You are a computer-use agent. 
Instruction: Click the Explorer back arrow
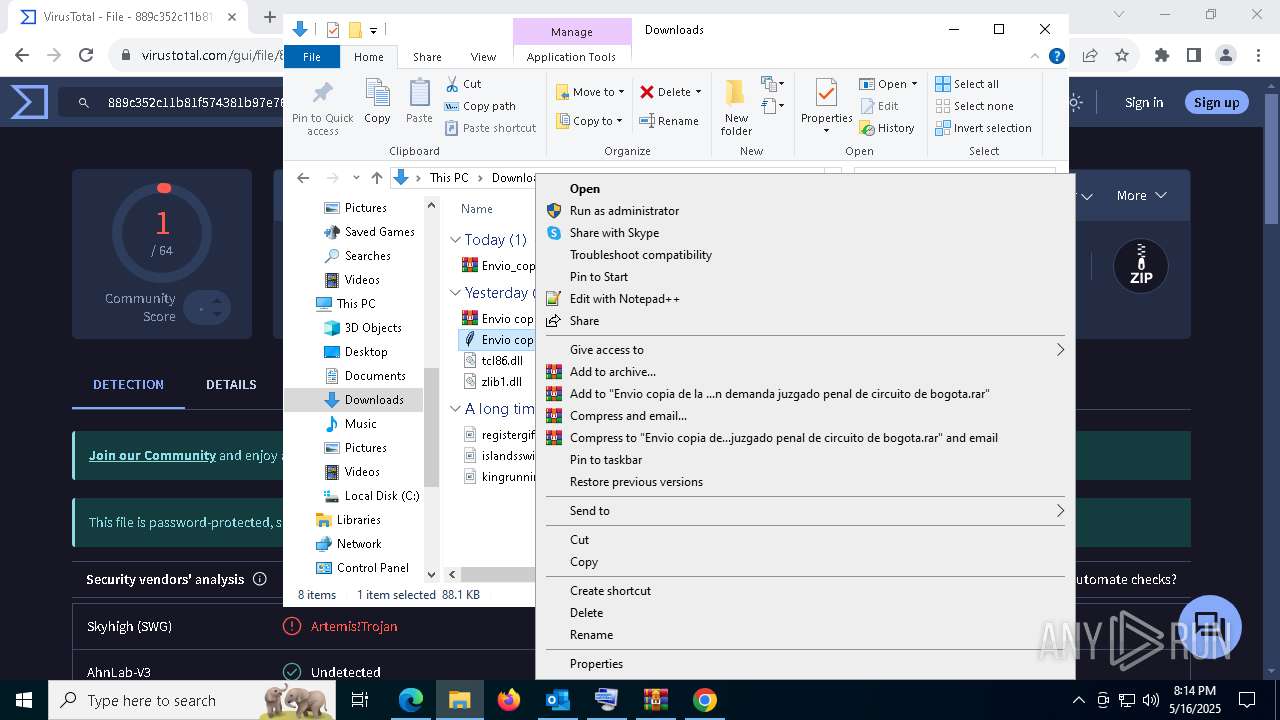pyautogui.click(x=303, y=178)
